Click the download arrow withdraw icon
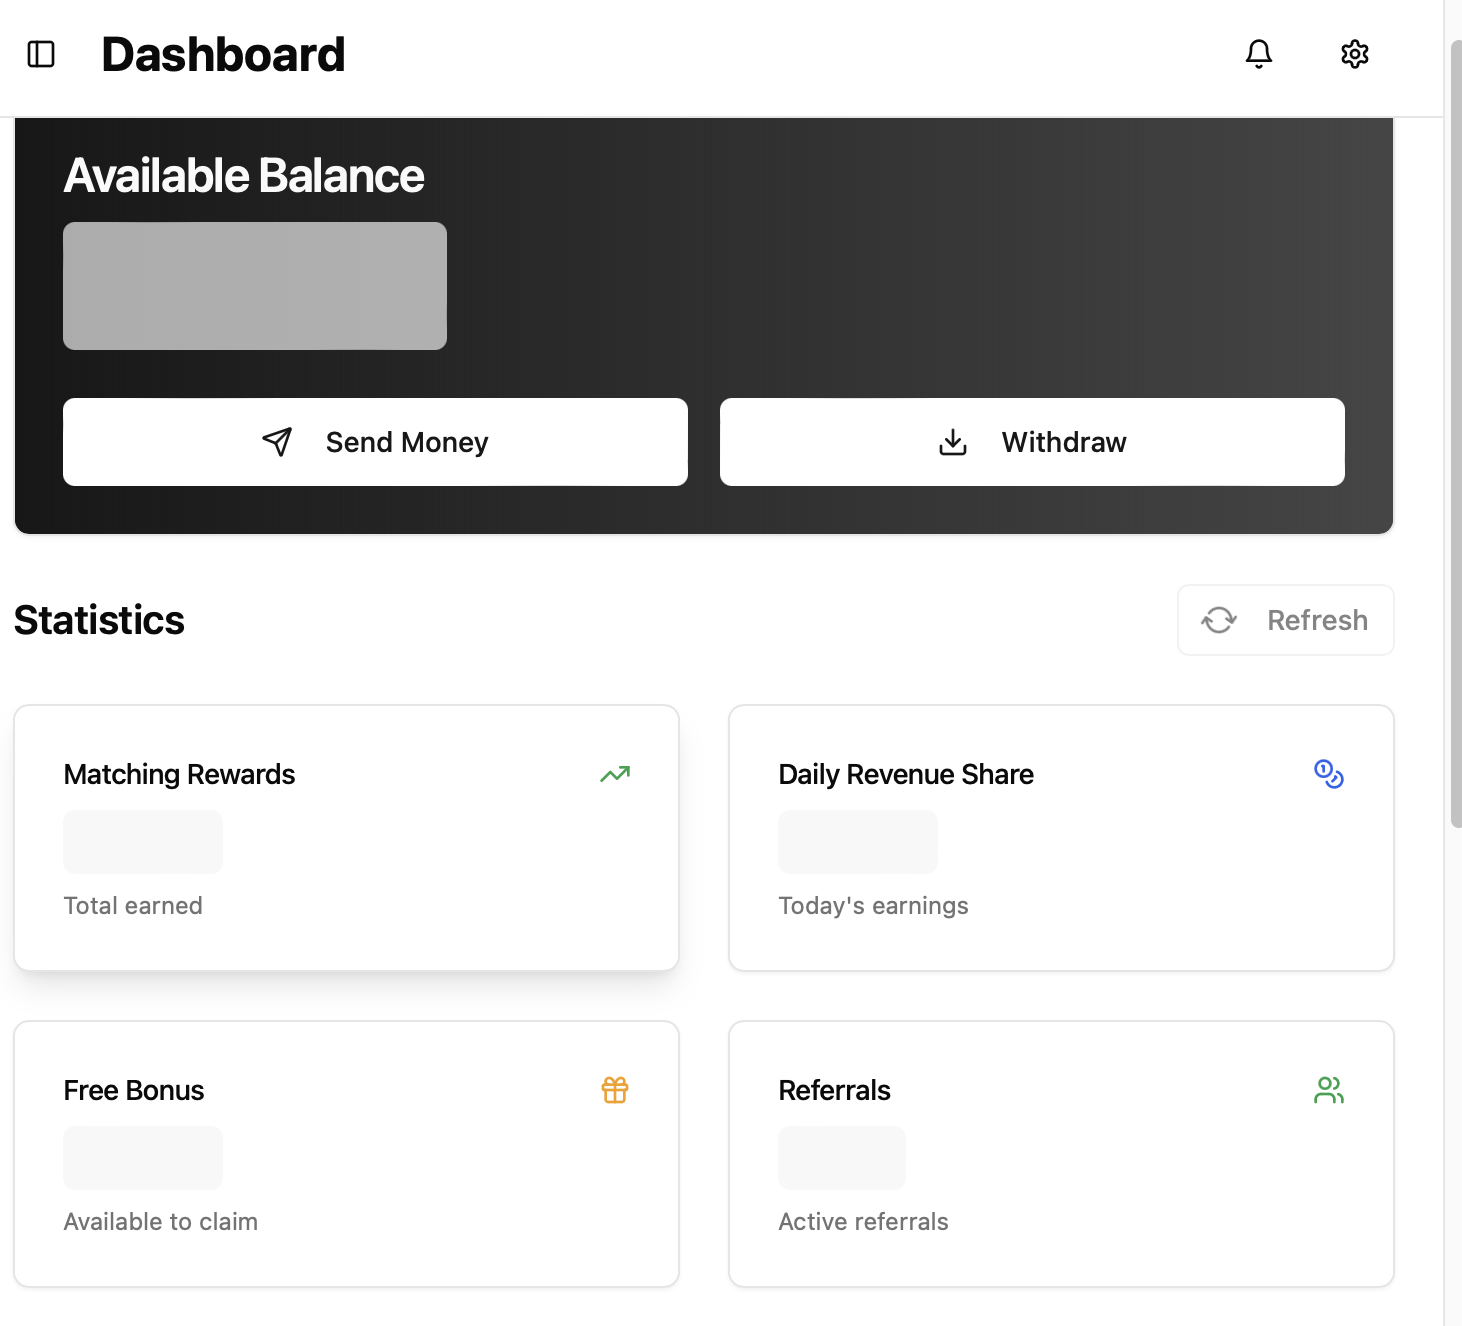The image size is (1462, 1326). coord(953,442)
